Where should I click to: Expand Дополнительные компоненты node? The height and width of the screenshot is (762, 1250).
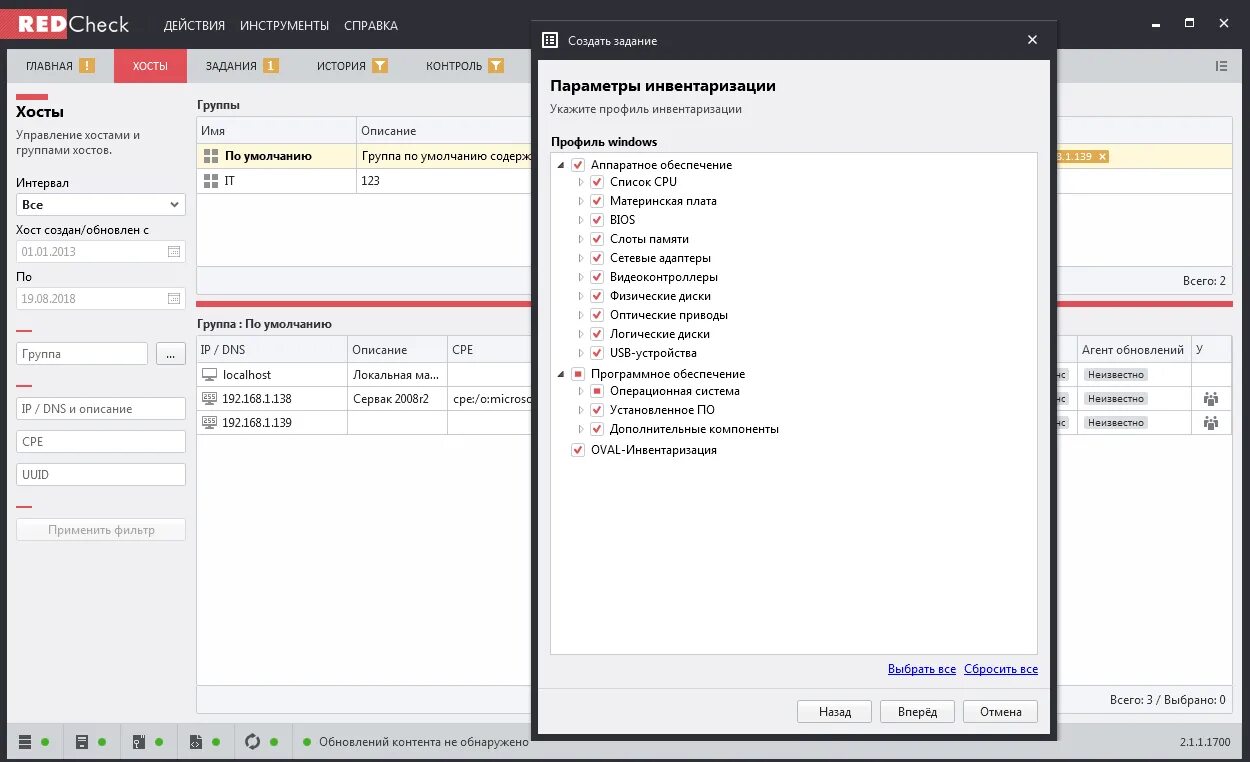(x=581, y=429)
